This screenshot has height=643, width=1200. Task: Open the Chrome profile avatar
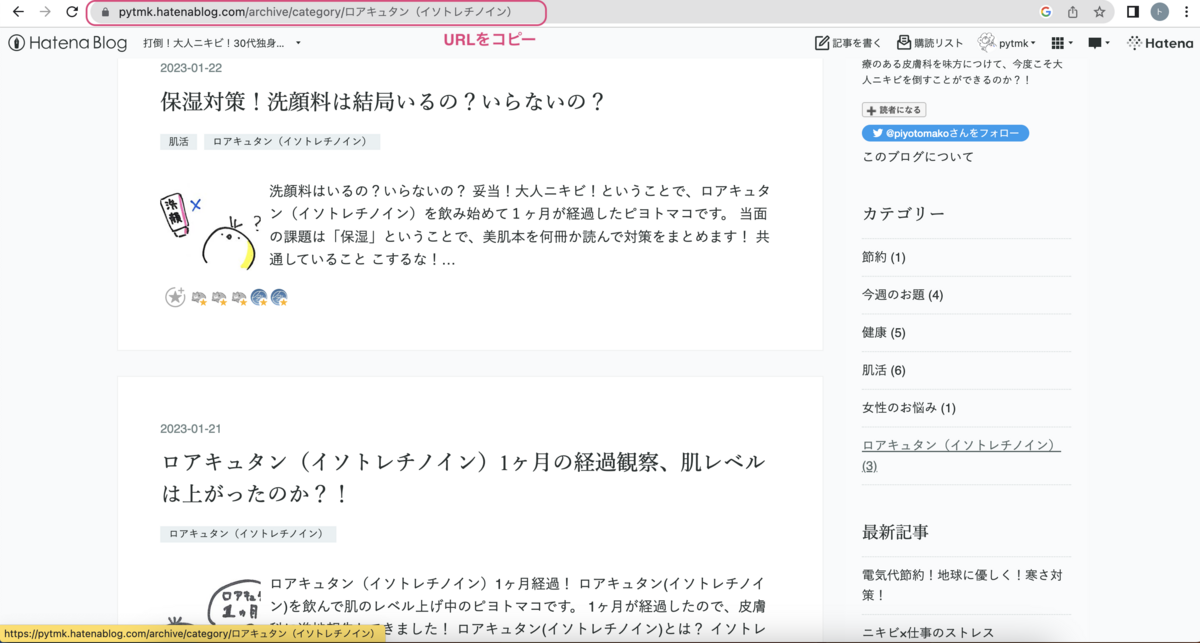coord(1159,12)
